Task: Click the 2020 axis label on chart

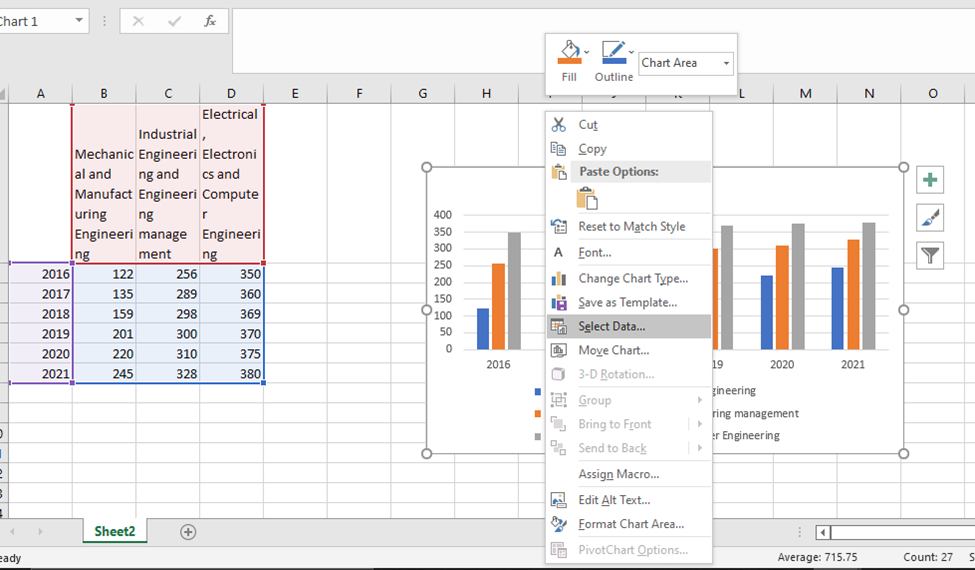Action: click(x=782, y=365)
